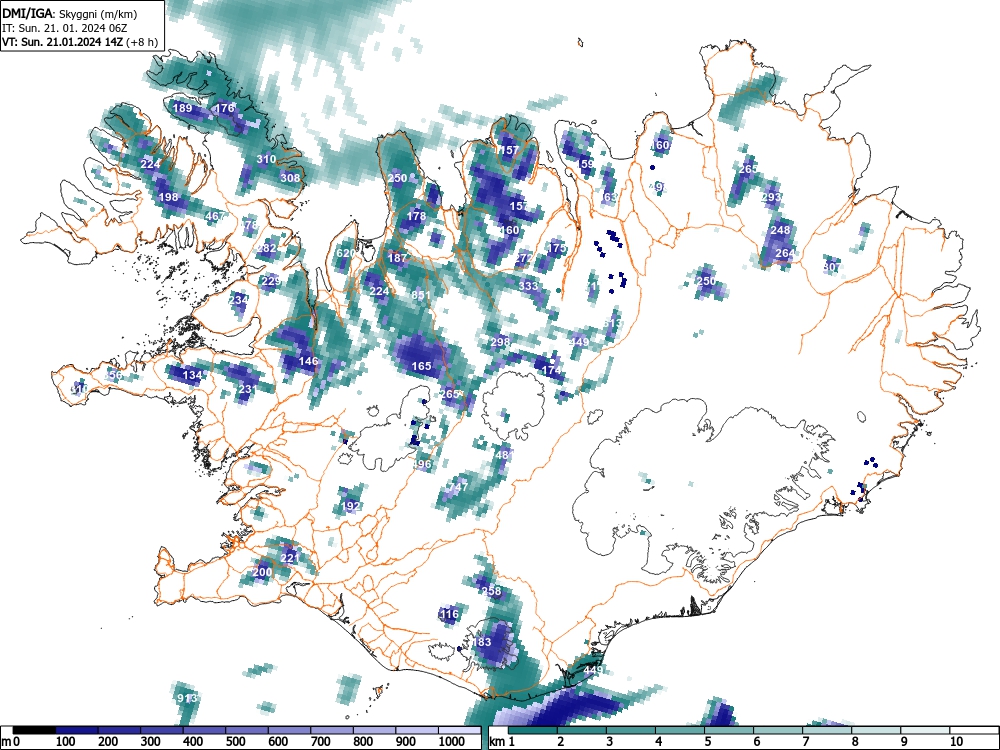Select the '221' value near the southwest coast
The image size is (1000, 750).
[x=290, y=558]
